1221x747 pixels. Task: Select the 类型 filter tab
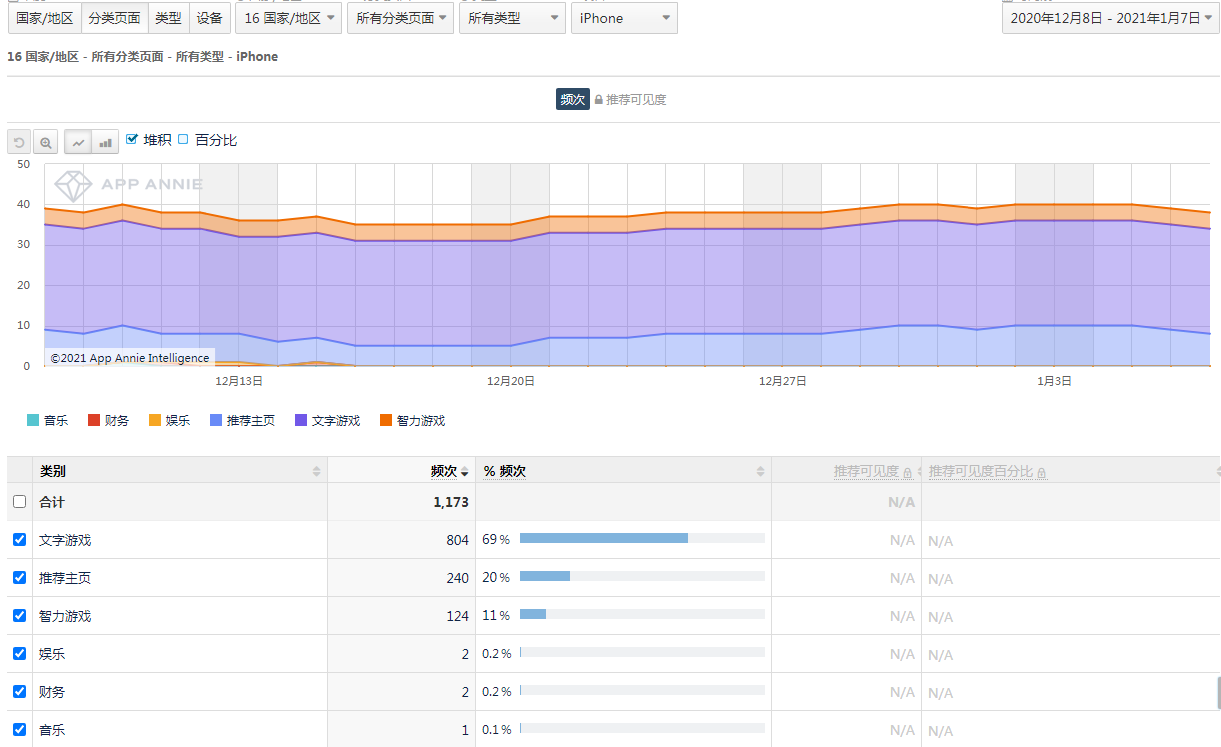point(168,17)
